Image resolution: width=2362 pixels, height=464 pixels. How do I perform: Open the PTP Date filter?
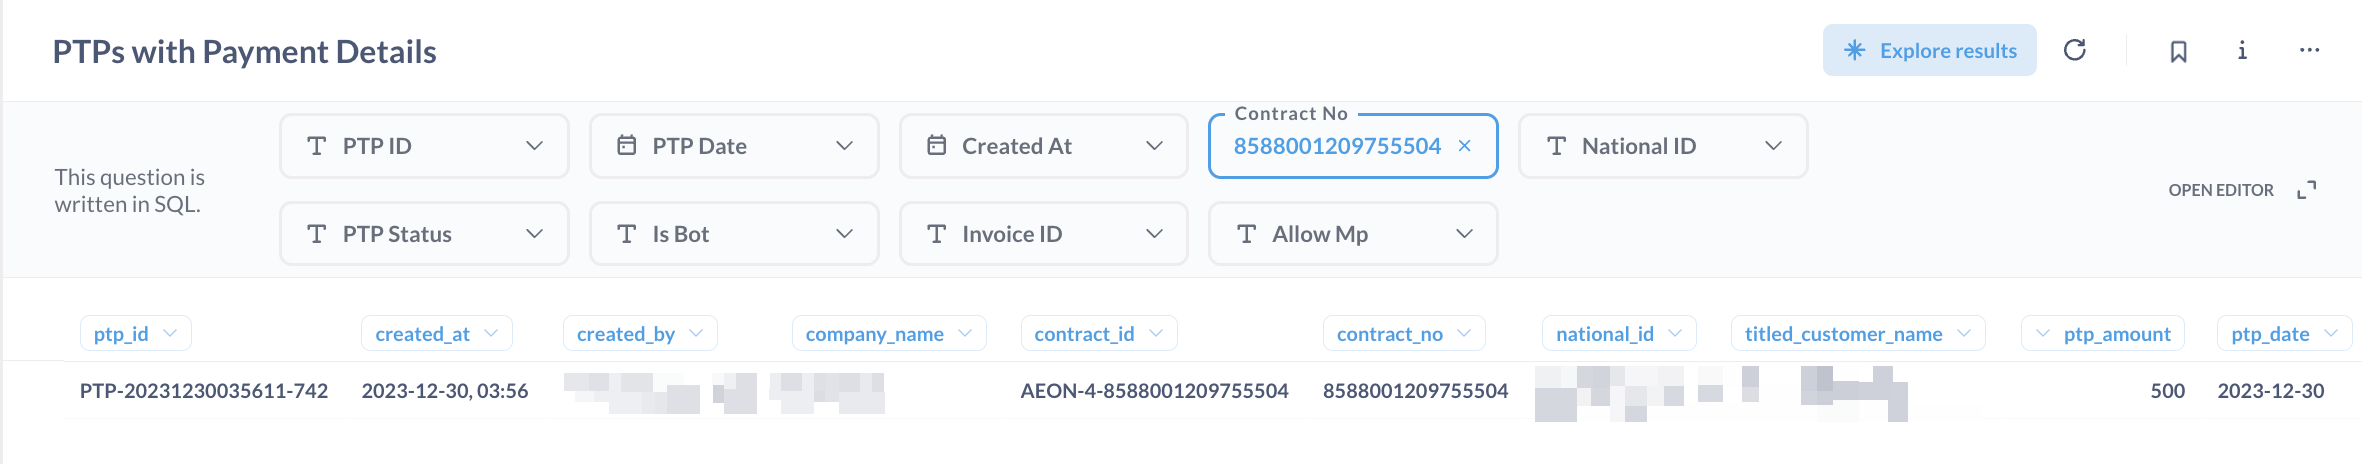coord(734,146)
